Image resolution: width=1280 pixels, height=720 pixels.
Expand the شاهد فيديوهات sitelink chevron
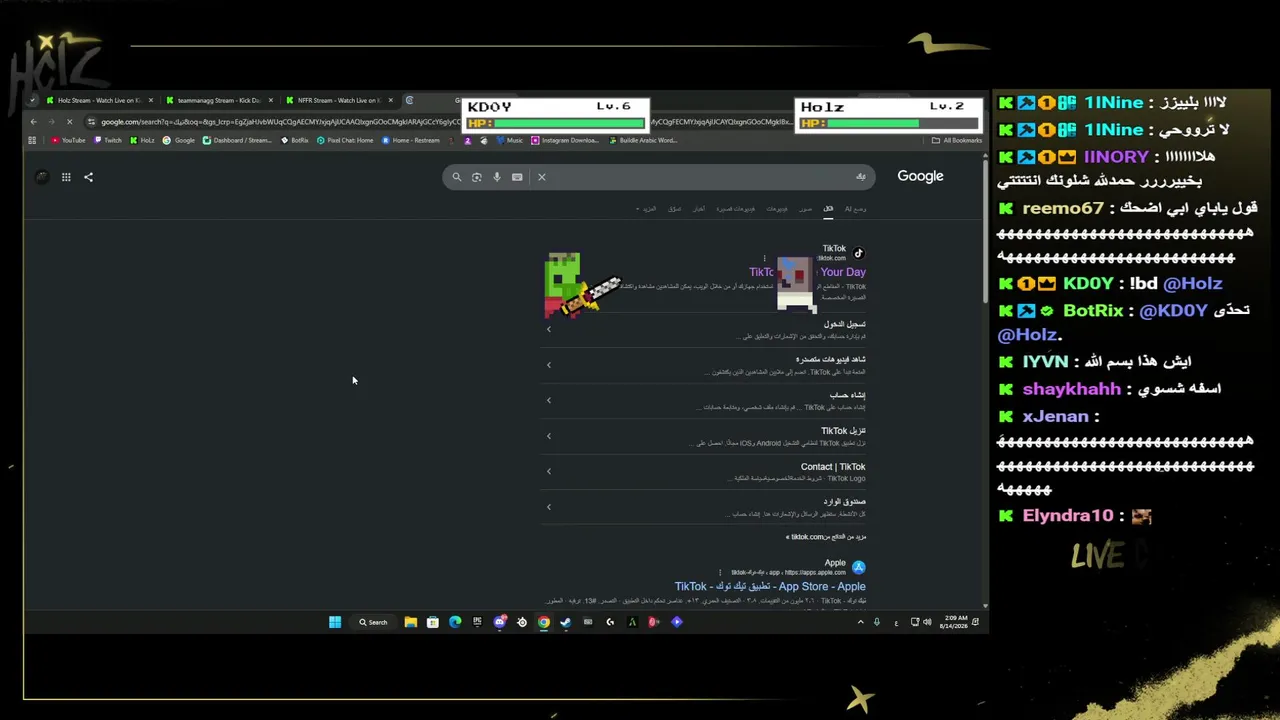(x=549, y=365)
